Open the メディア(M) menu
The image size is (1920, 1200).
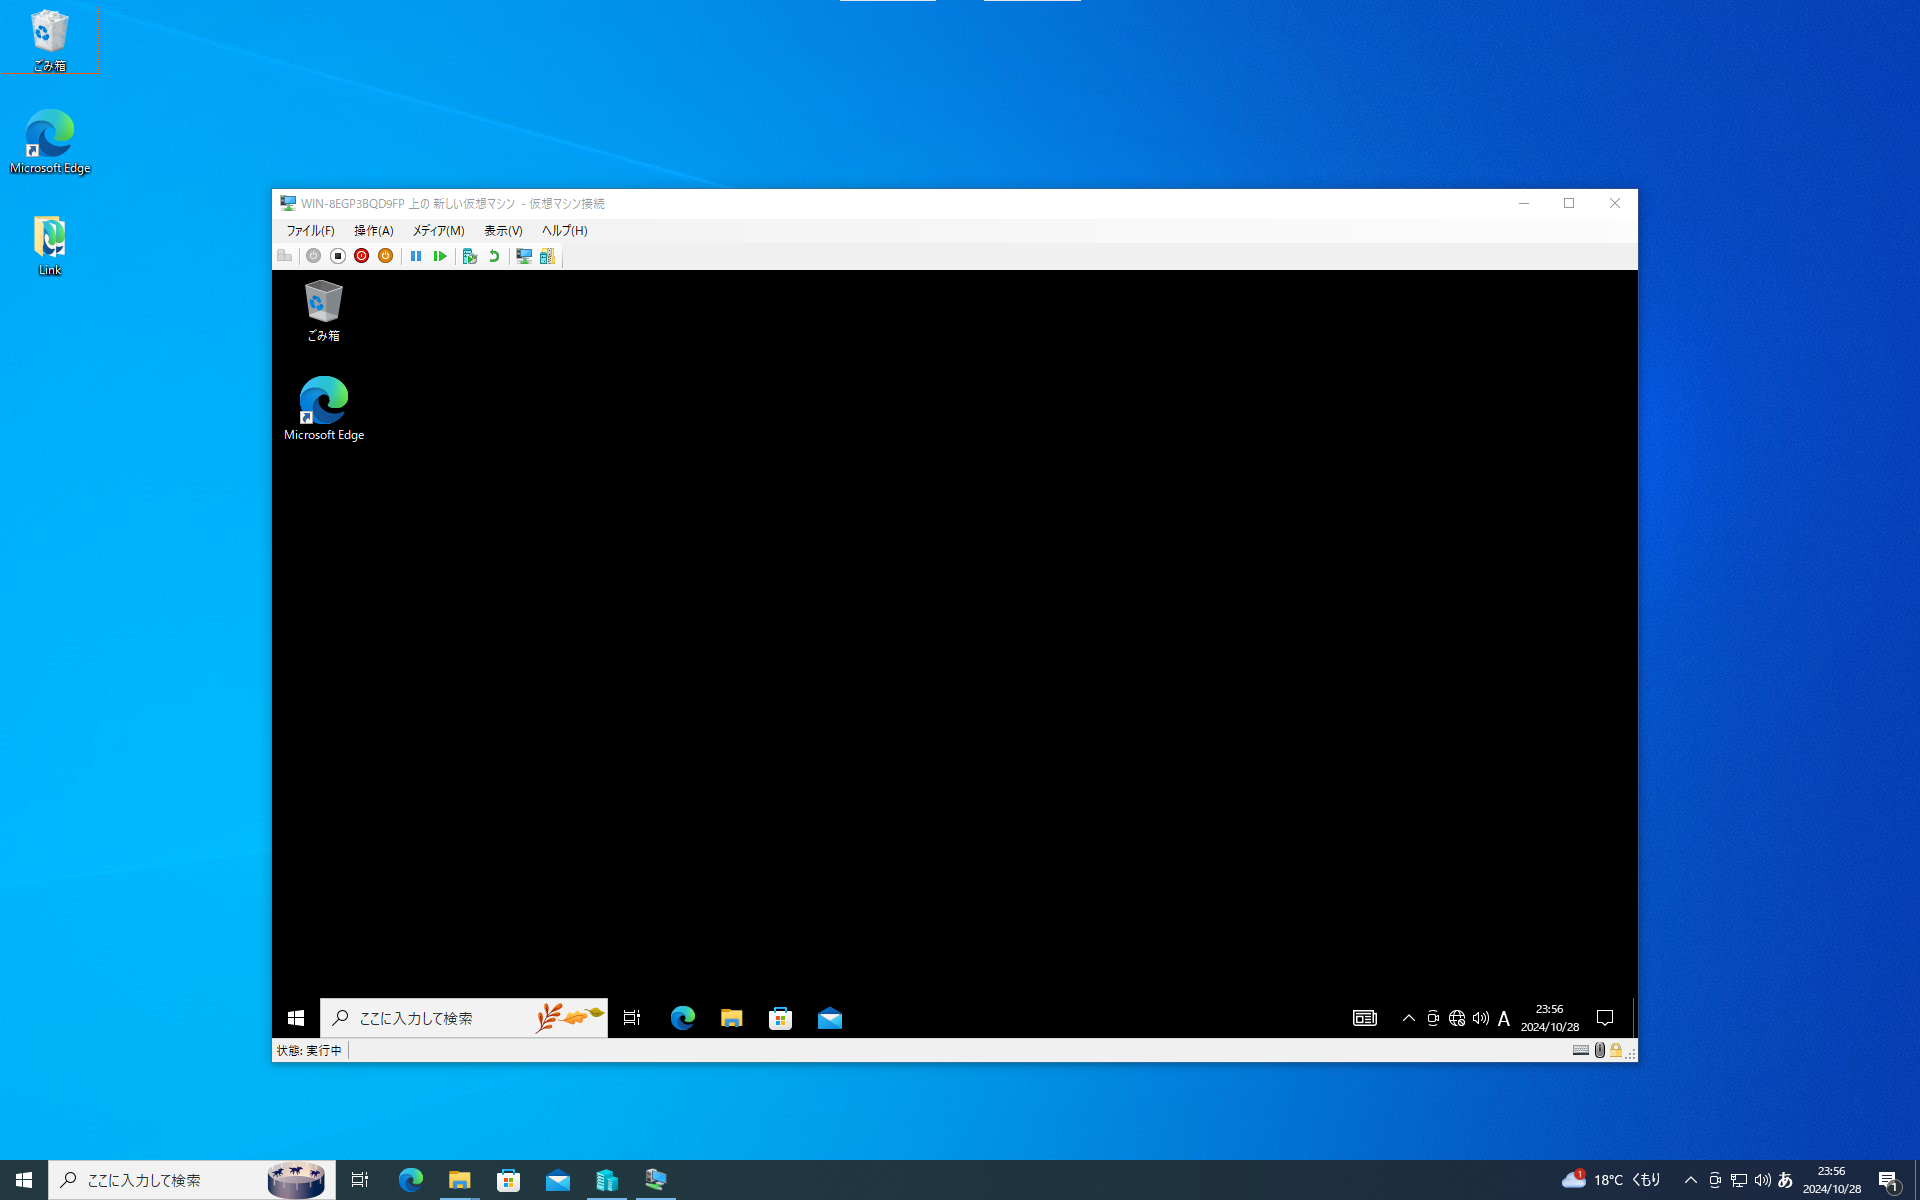(437, 230)
